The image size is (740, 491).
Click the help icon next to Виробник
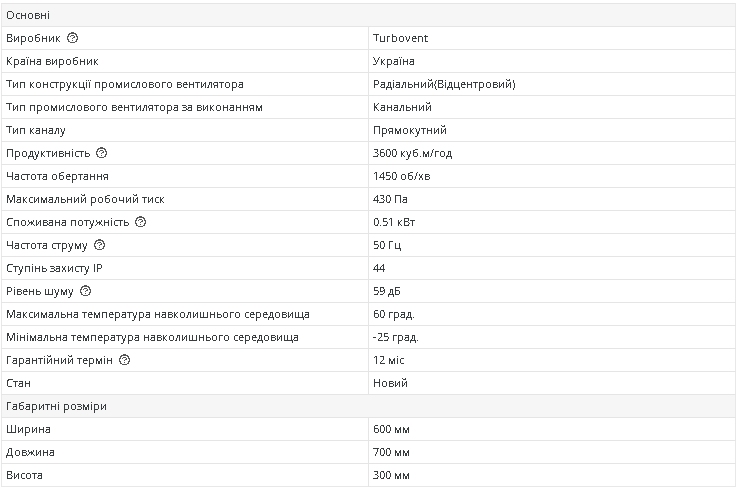(72, 38)
